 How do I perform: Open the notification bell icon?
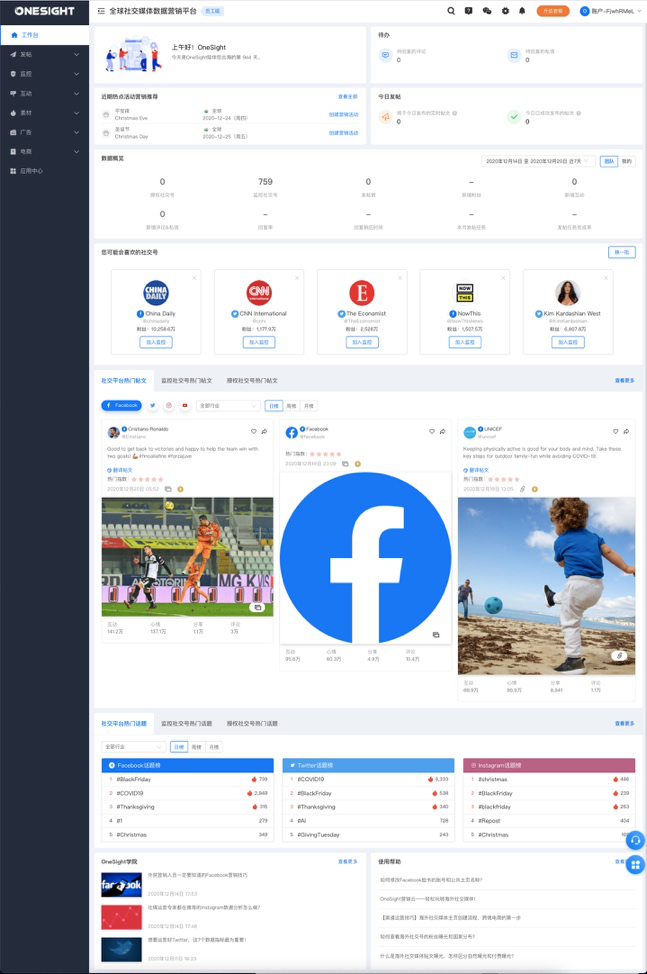click(522, 11)
